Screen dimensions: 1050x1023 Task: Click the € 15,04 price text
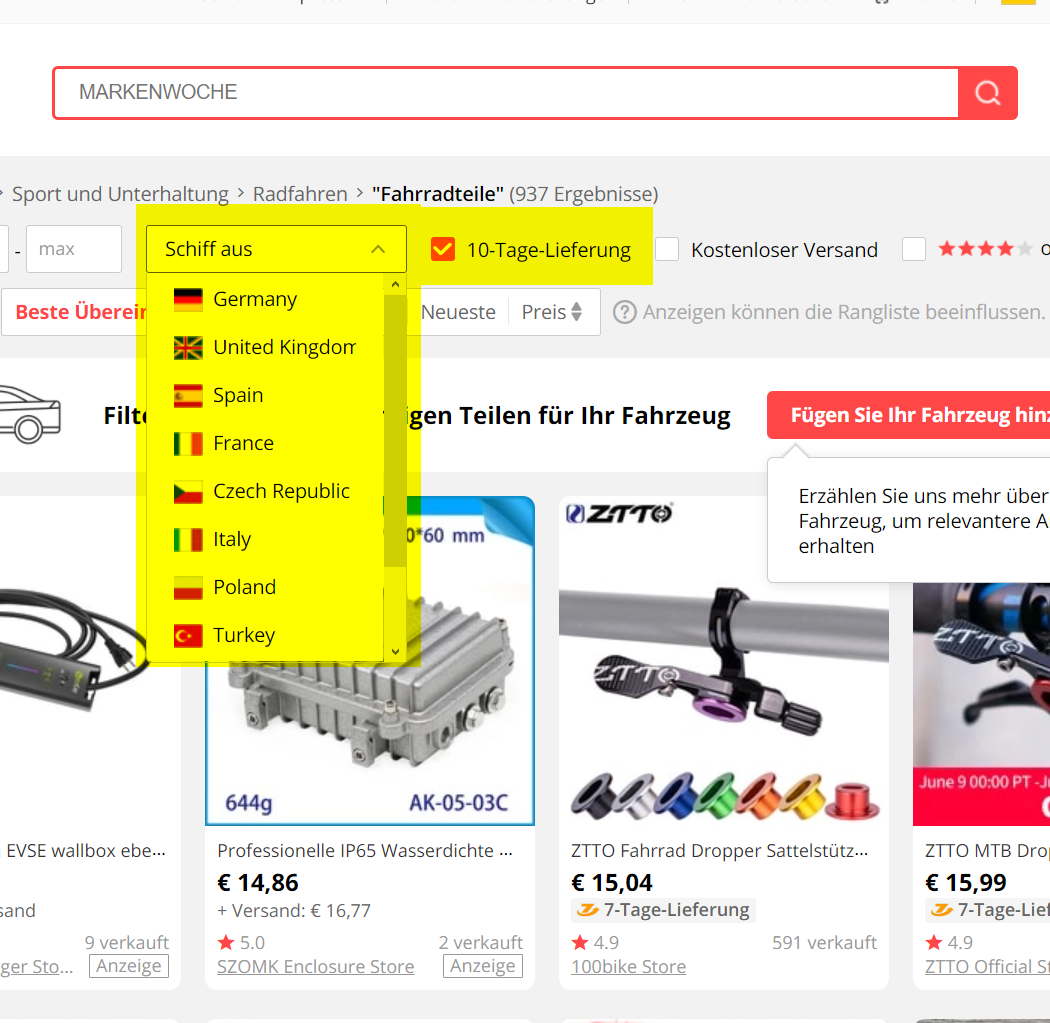[612, 883]
